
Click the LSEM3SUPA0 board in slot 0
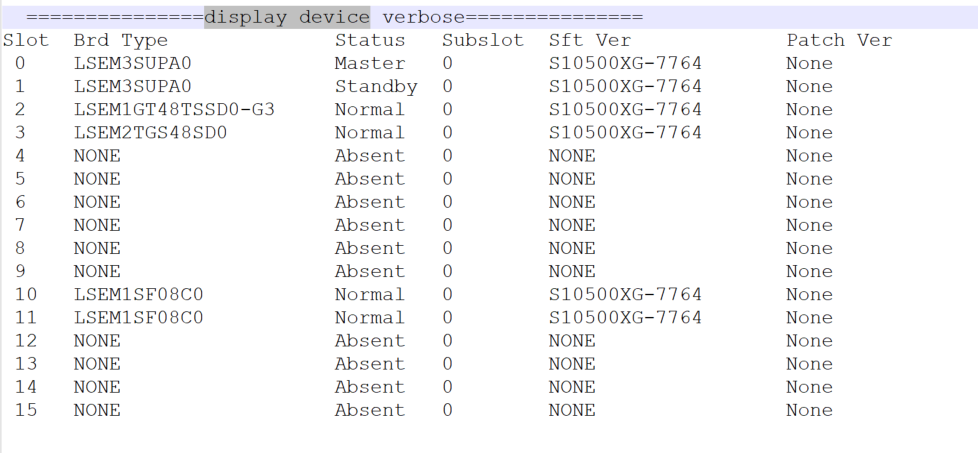tap(133, 63)
